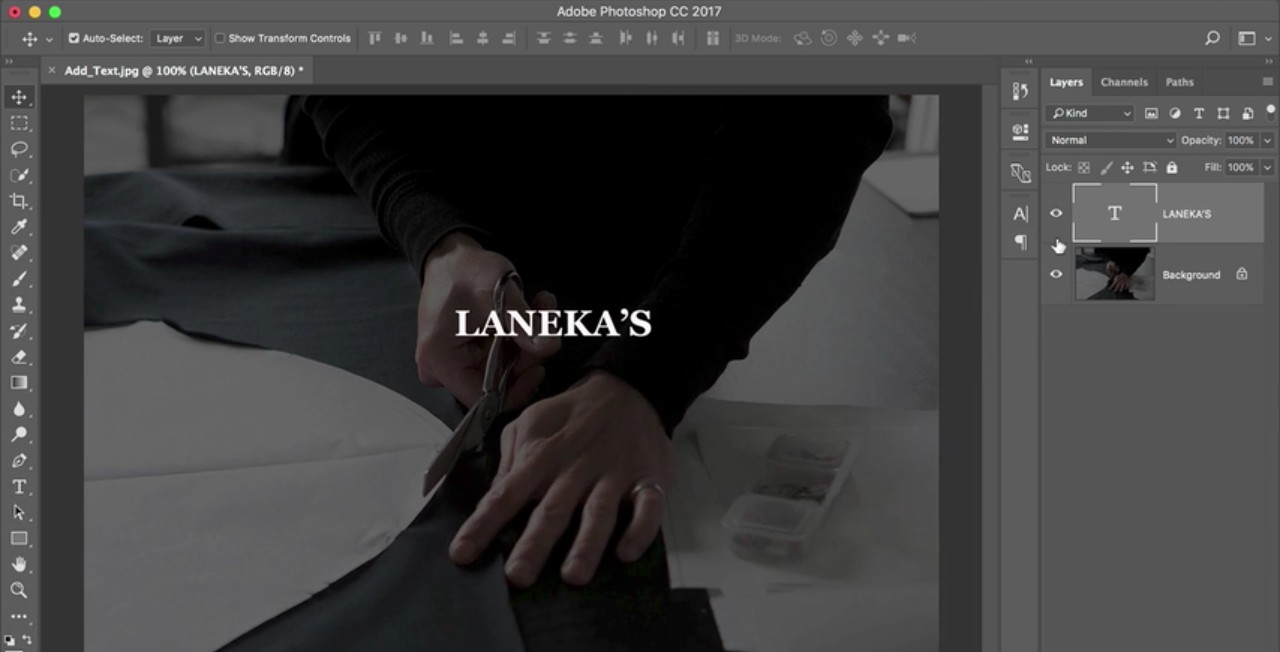This screenshot has height=652, width=1280.
Task: Switch to the Channels tab
Action: pyautogui.click(x=1124, y=82)
